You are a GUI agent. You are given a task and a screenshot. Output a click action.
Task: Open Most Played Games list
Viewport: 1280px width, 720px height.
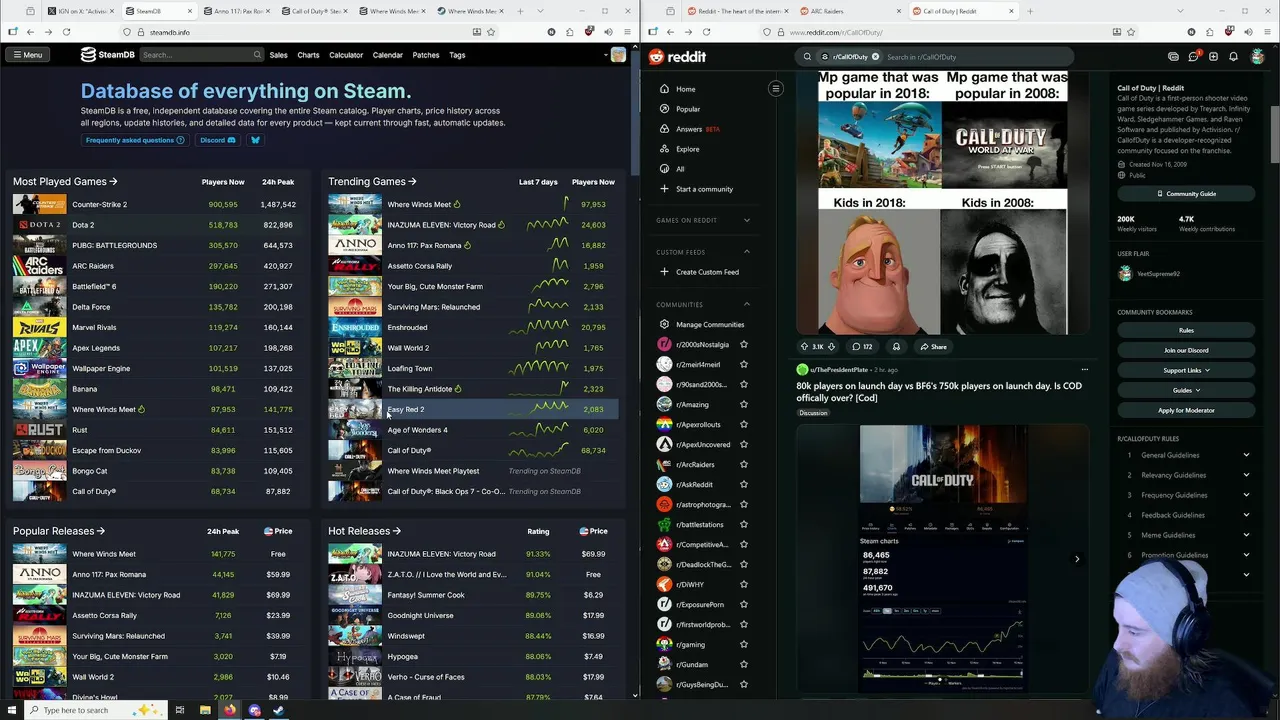(65, 182)
